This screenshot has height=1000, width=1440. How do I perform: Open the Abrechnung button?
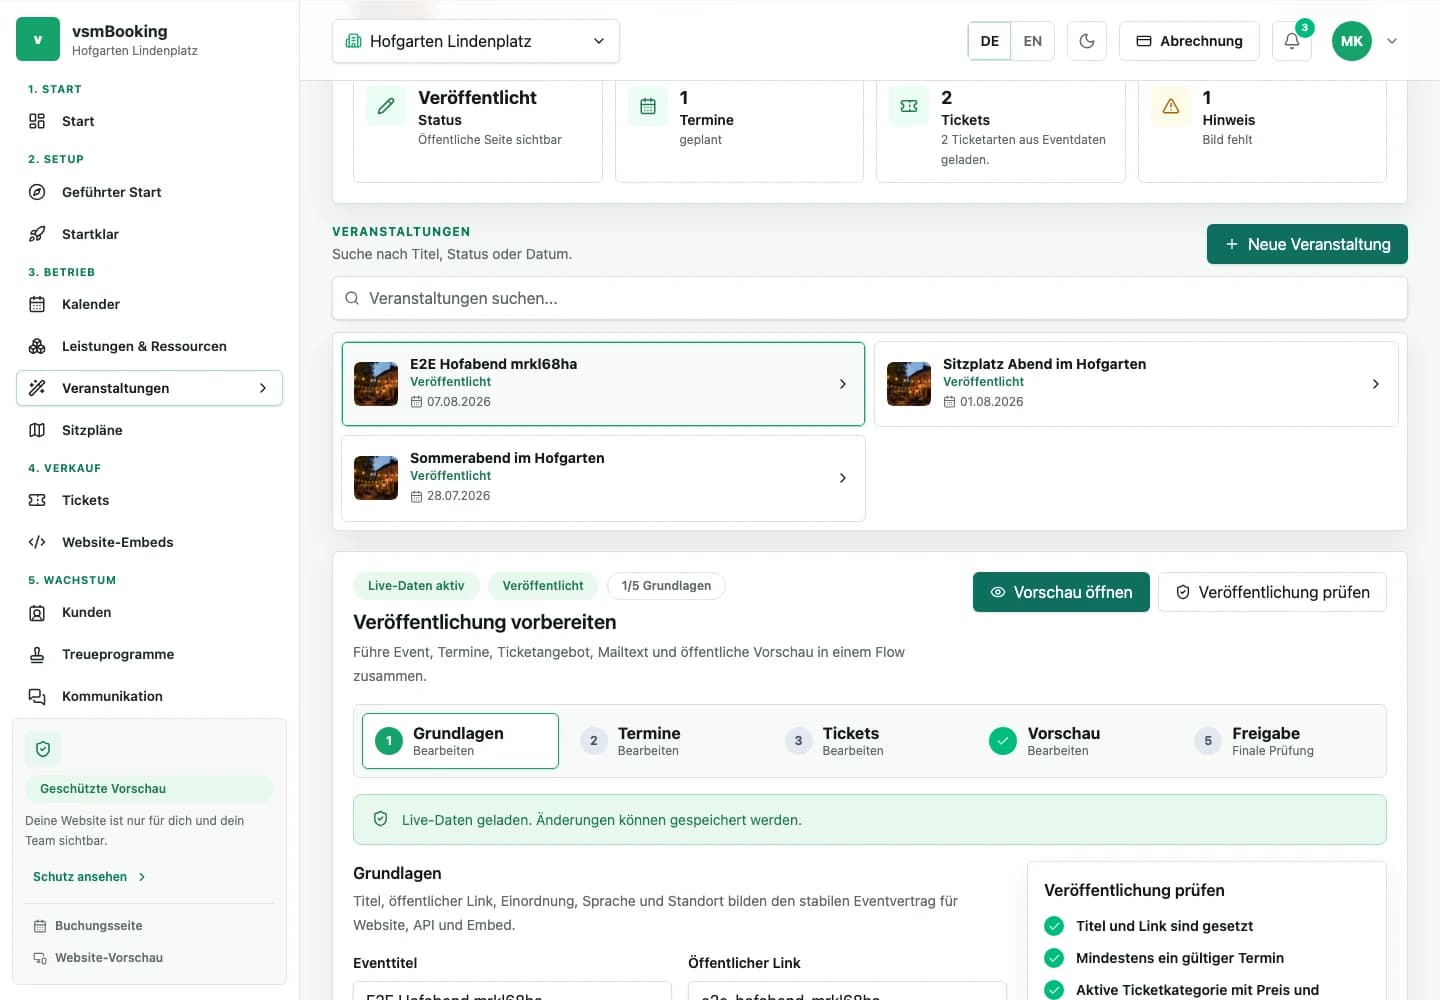point(1189,41)
